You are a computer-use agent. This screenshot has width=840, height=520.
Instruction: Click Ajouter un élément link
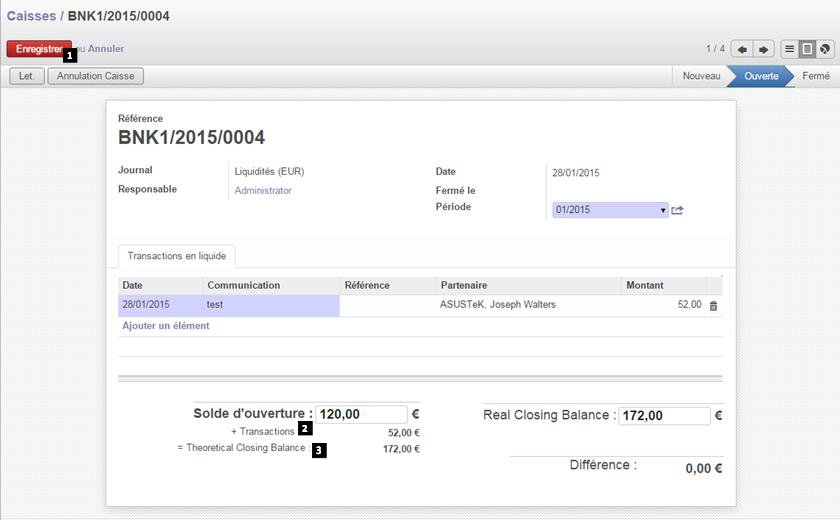pyautogui.click(x=166, y=326)
